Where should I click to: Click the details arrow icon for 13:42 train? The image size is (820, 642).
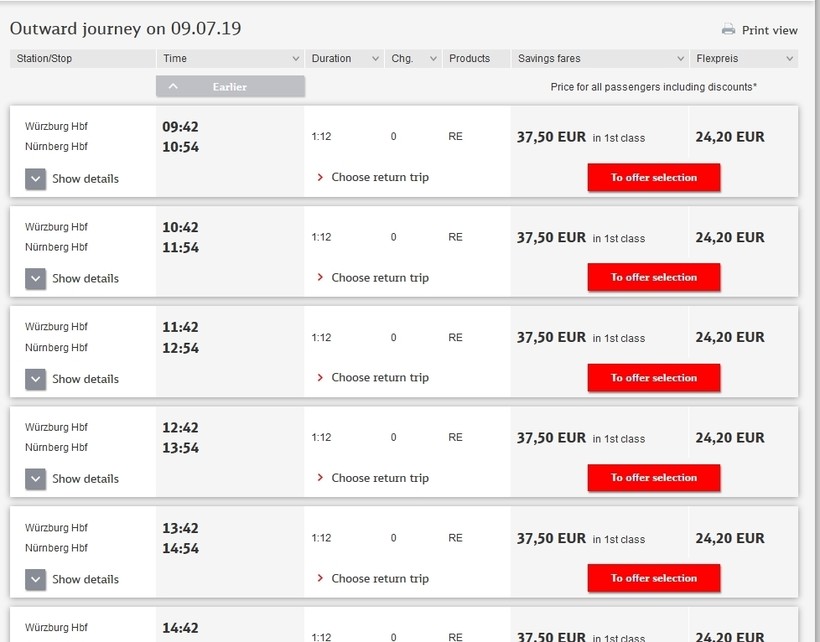tap(36, 579)
